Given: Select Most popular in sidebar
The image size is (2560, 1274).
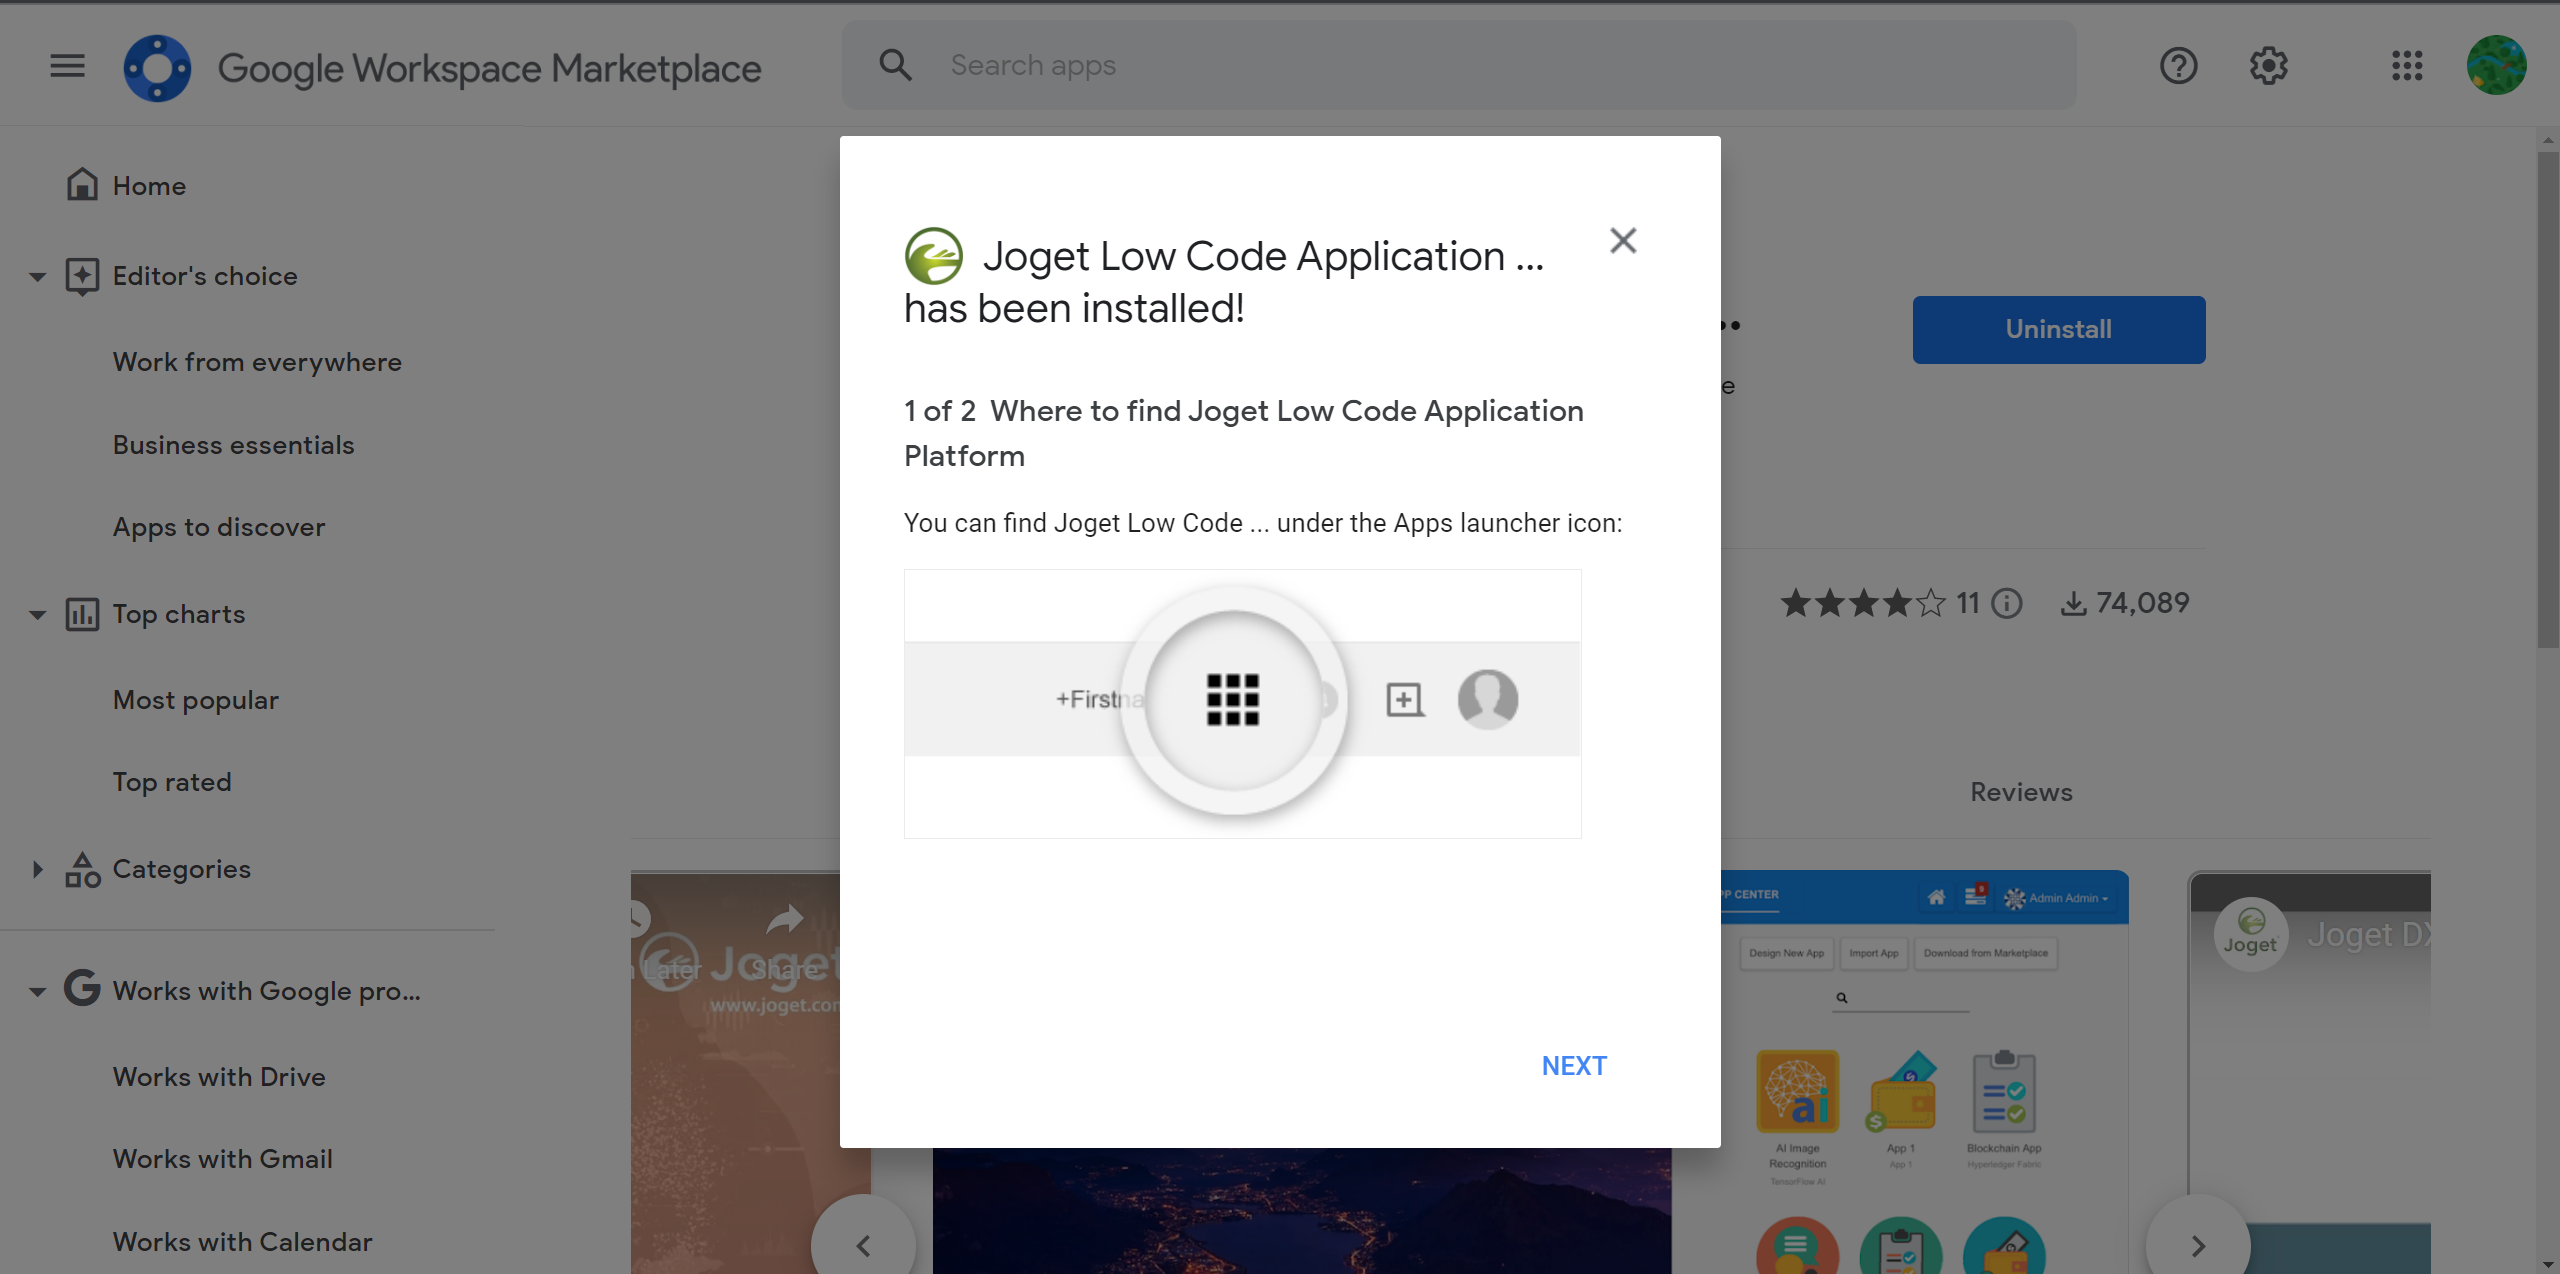Looking at the screenshot, I should point(196,700).
